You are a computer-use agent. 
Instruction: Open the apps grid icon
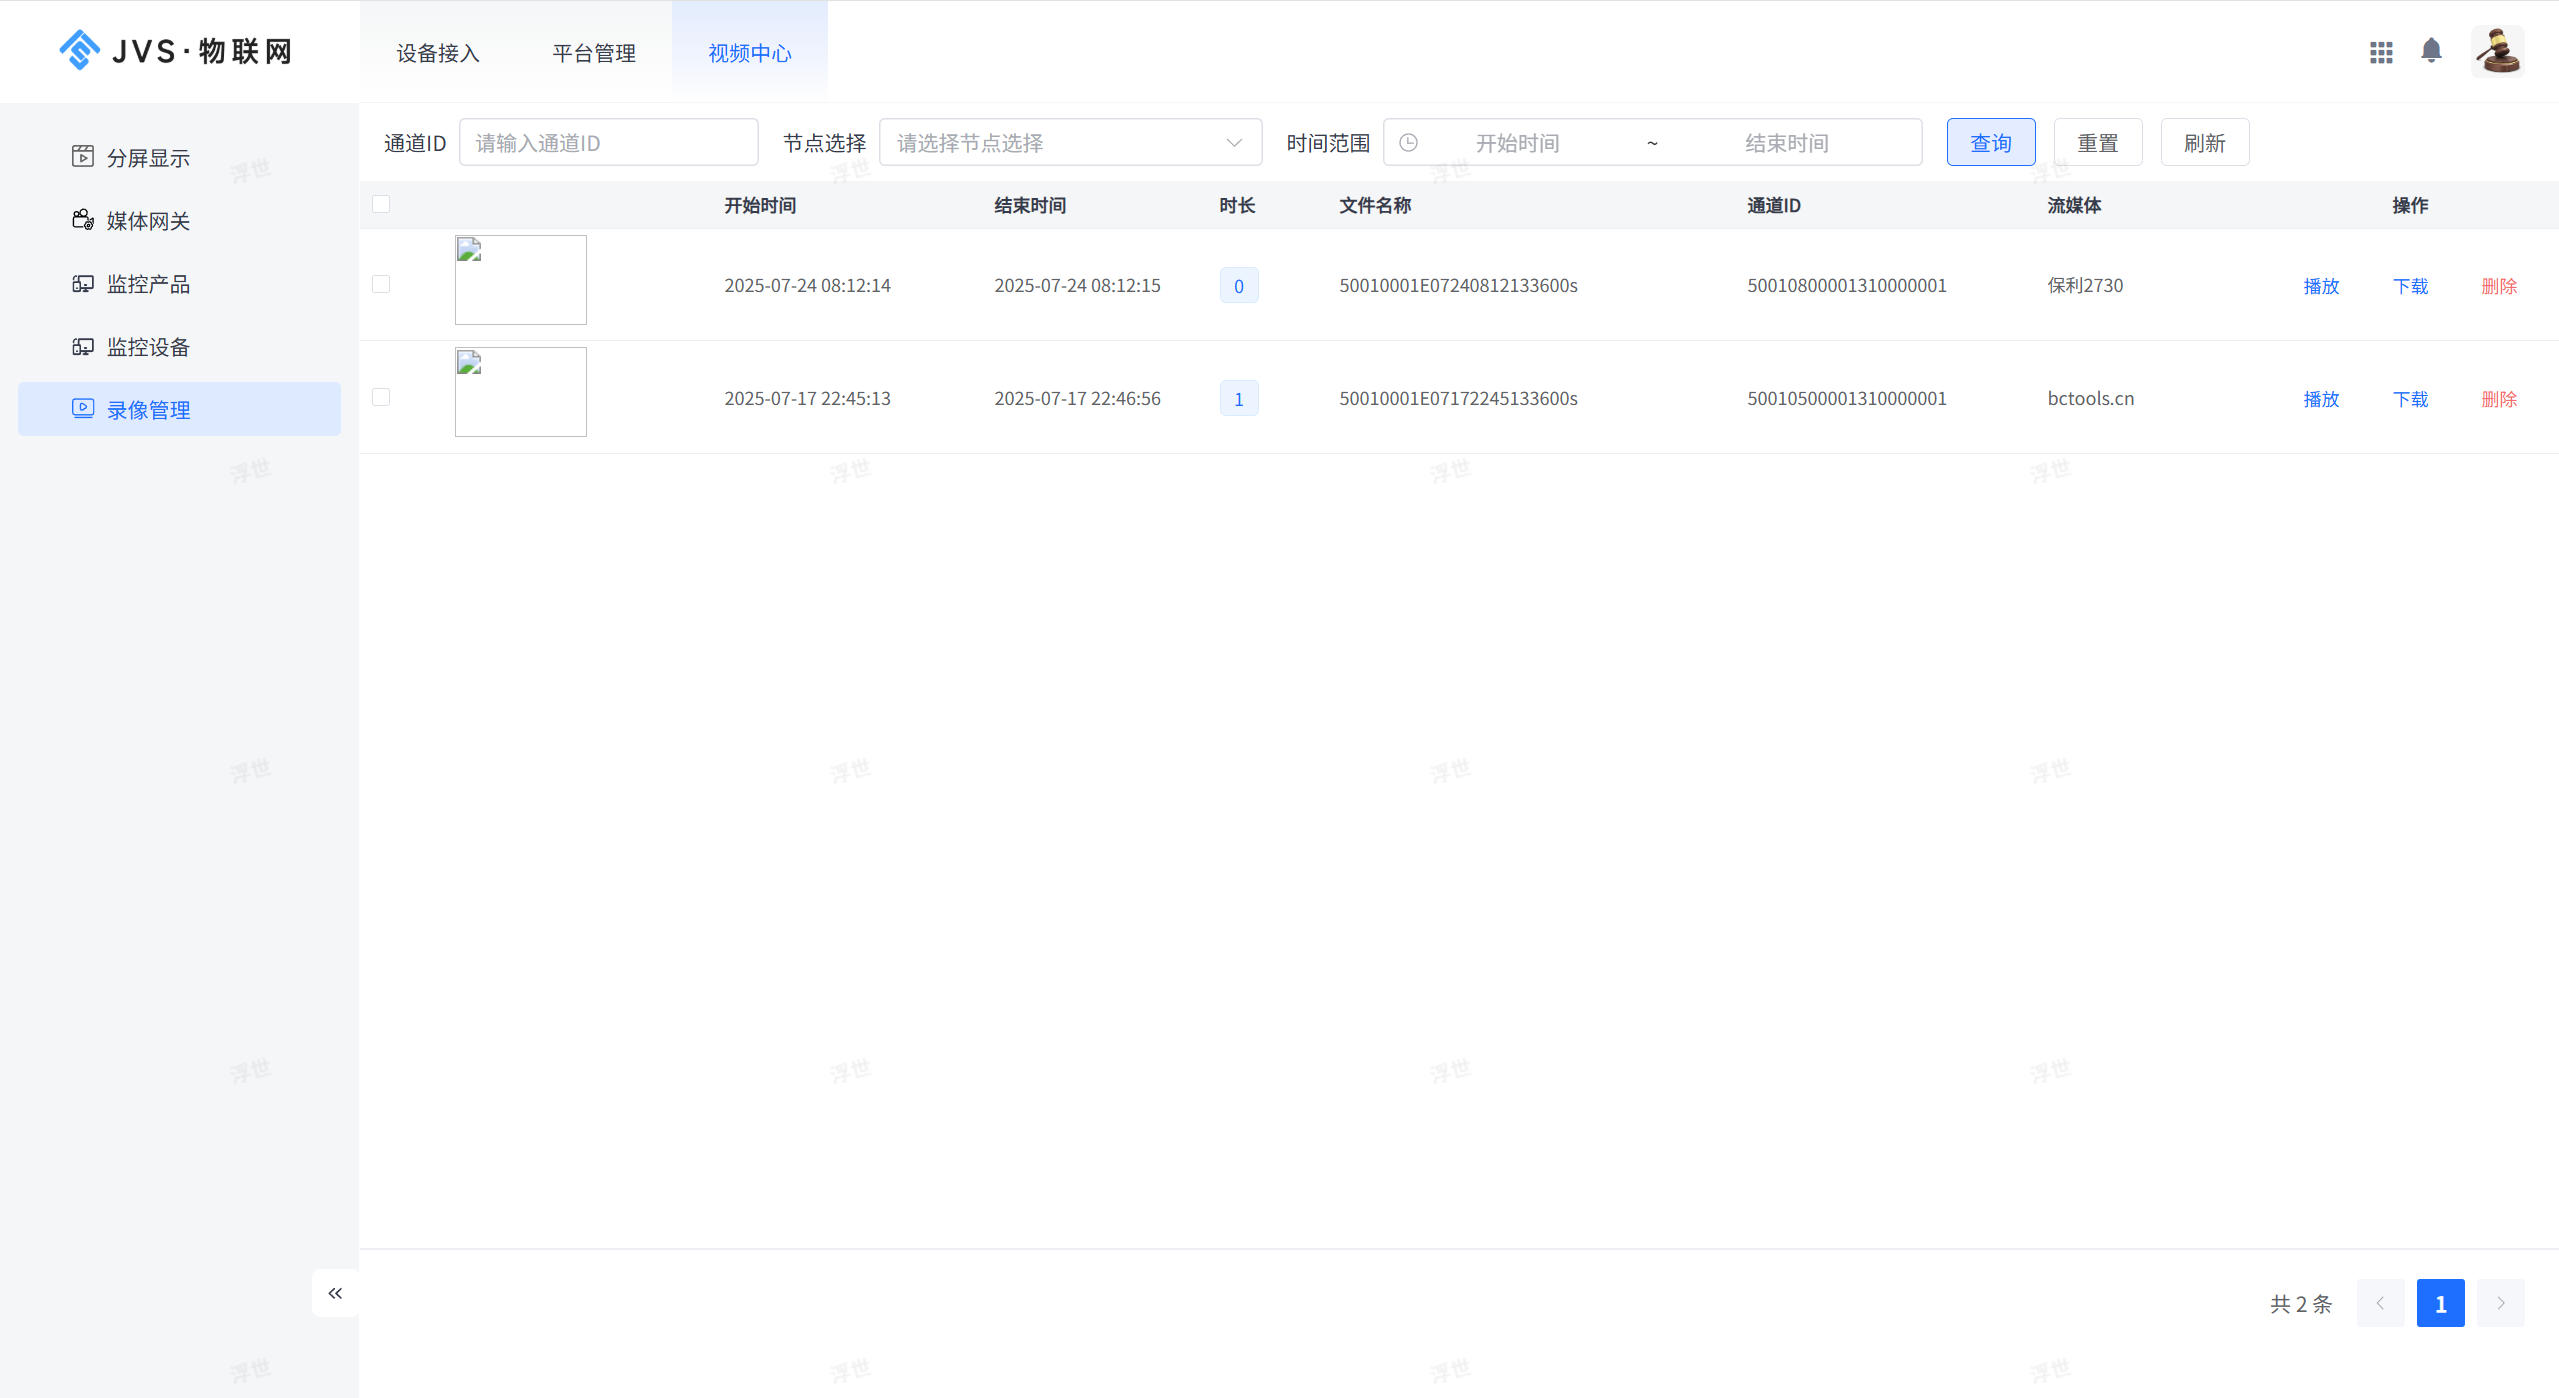(x=2381, y=52)
